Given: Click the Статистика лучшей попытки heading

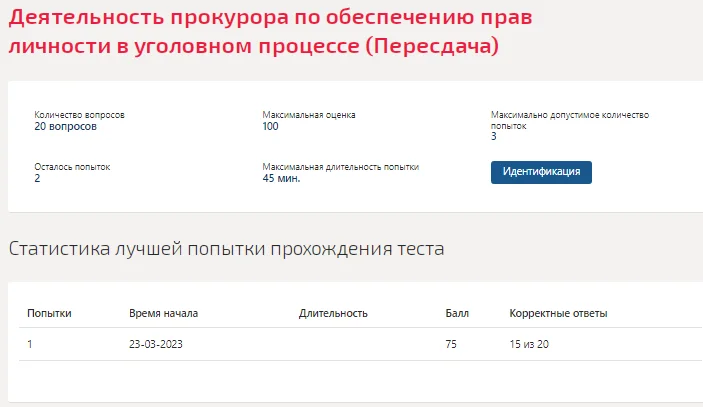Looking at the screenshot, I should tap(226, 249).
